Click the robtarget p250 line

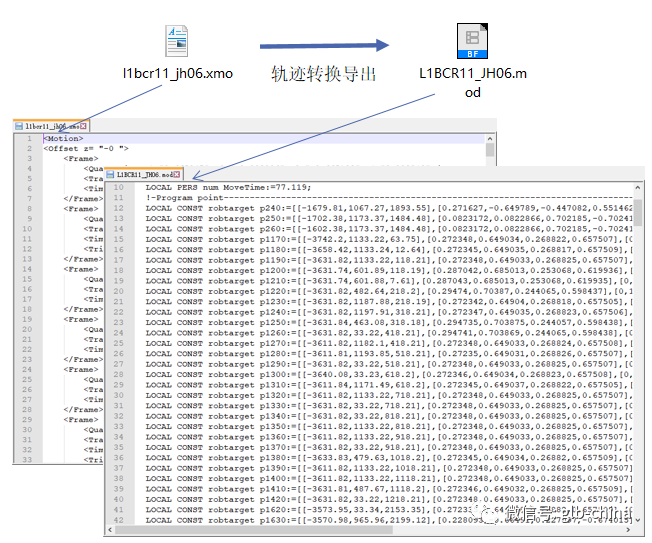coord(389,219)
